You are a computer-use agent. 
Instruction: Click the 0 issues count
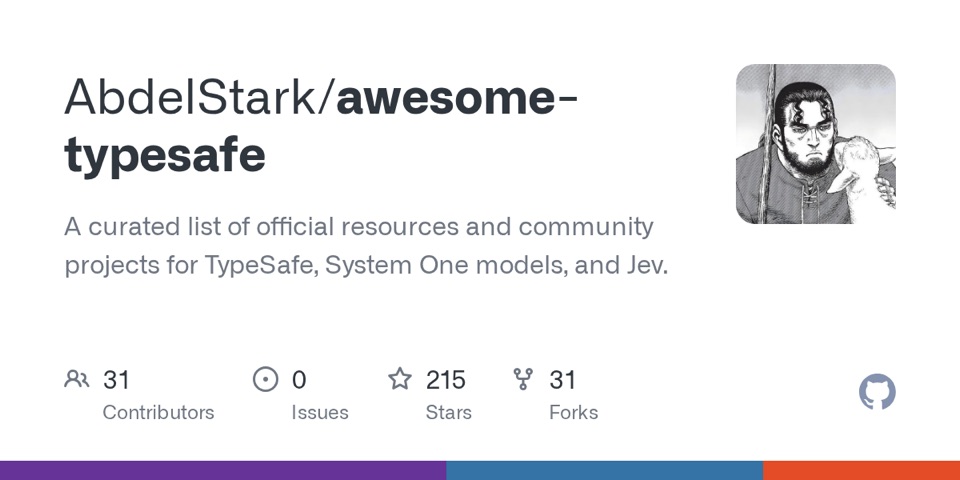299,380
